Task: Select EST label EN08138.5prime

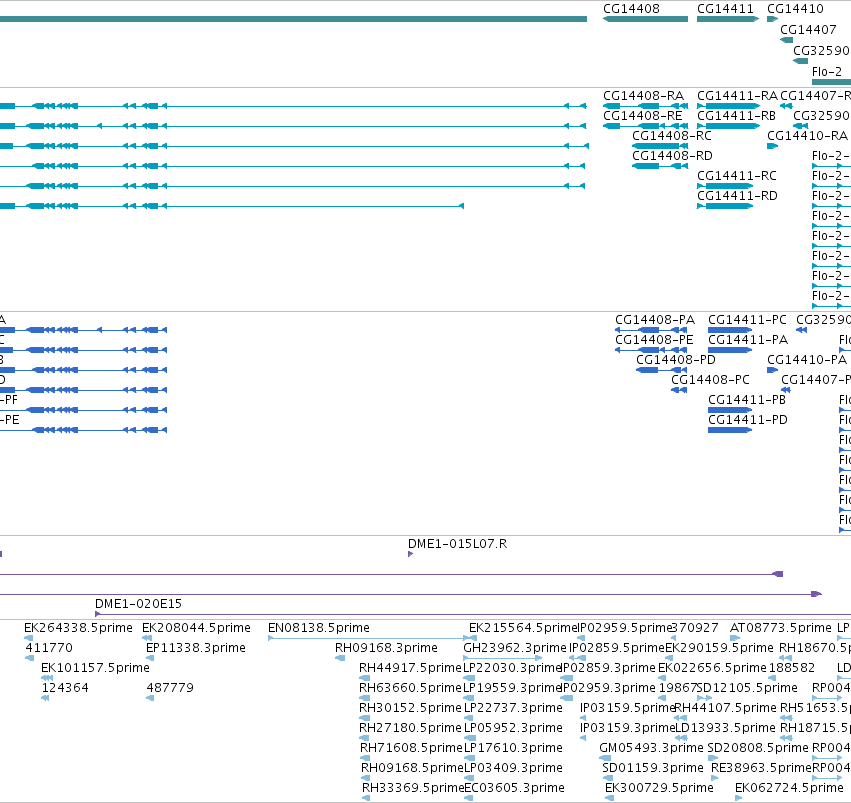Action: (x=319, y=628)
